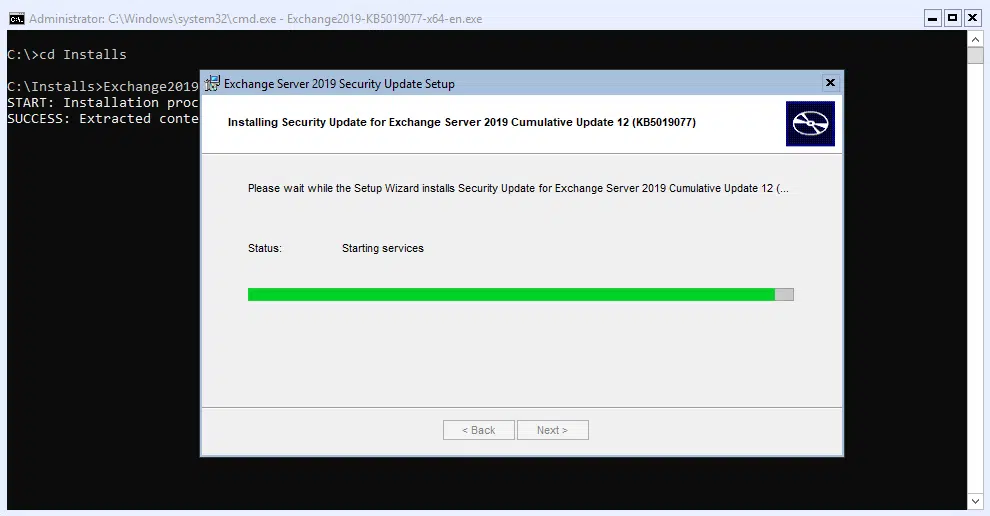Click the 'Please wait while the Setup Wizard' message
The image size is (990, 516).
[x=518, y=188]
